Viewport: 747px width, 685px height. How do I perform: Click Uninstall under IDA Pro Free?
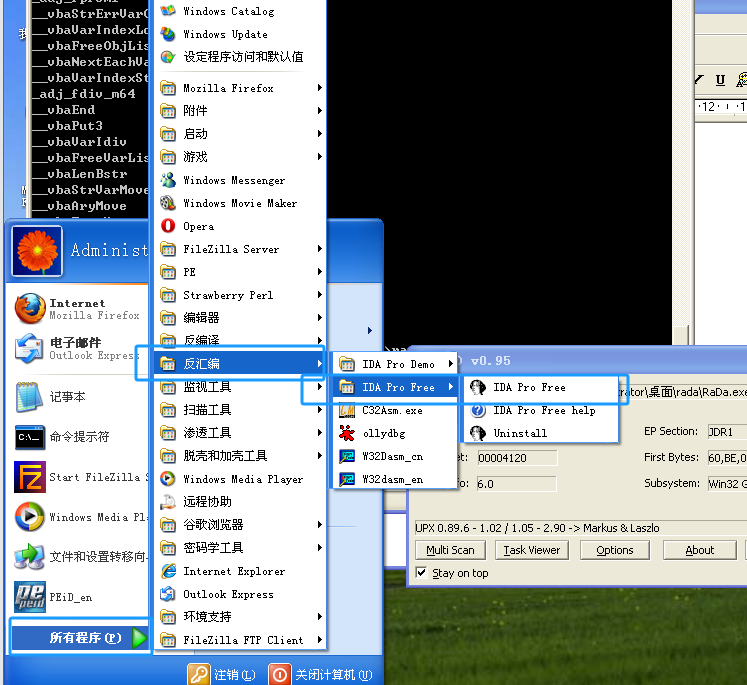[541, 433]
